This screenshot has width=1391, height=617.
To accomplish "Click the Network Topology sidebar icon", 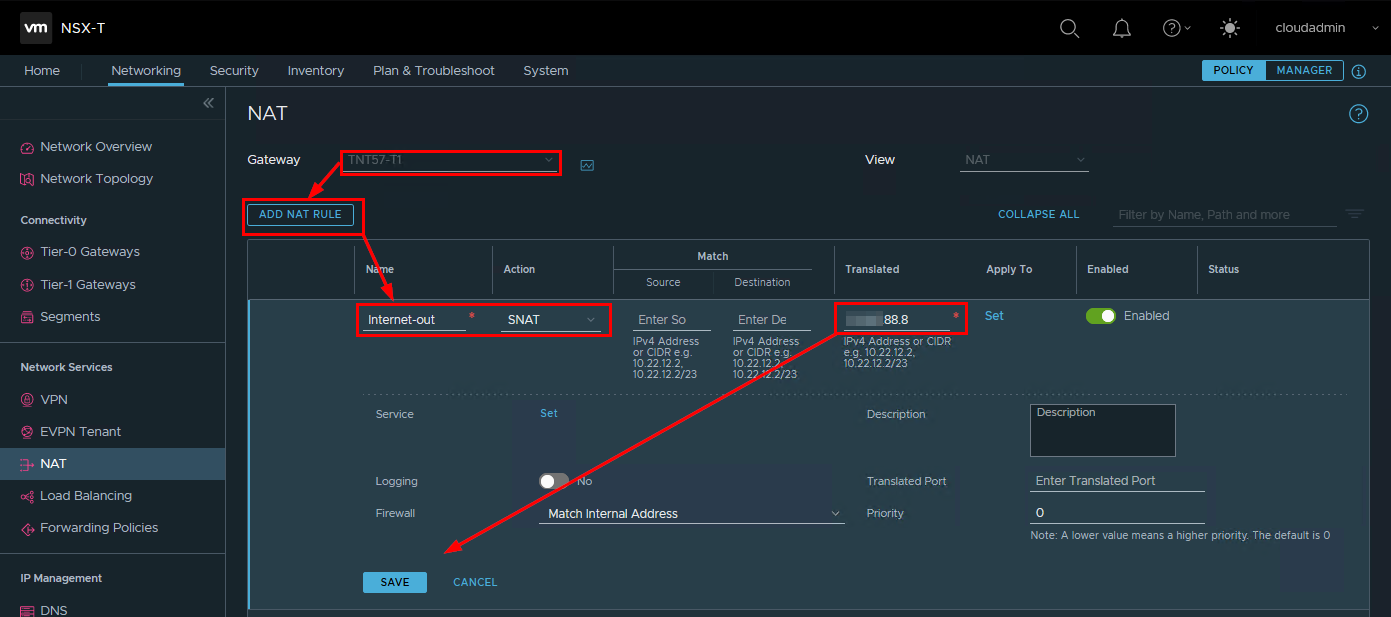I will click(x=27, y=179).
